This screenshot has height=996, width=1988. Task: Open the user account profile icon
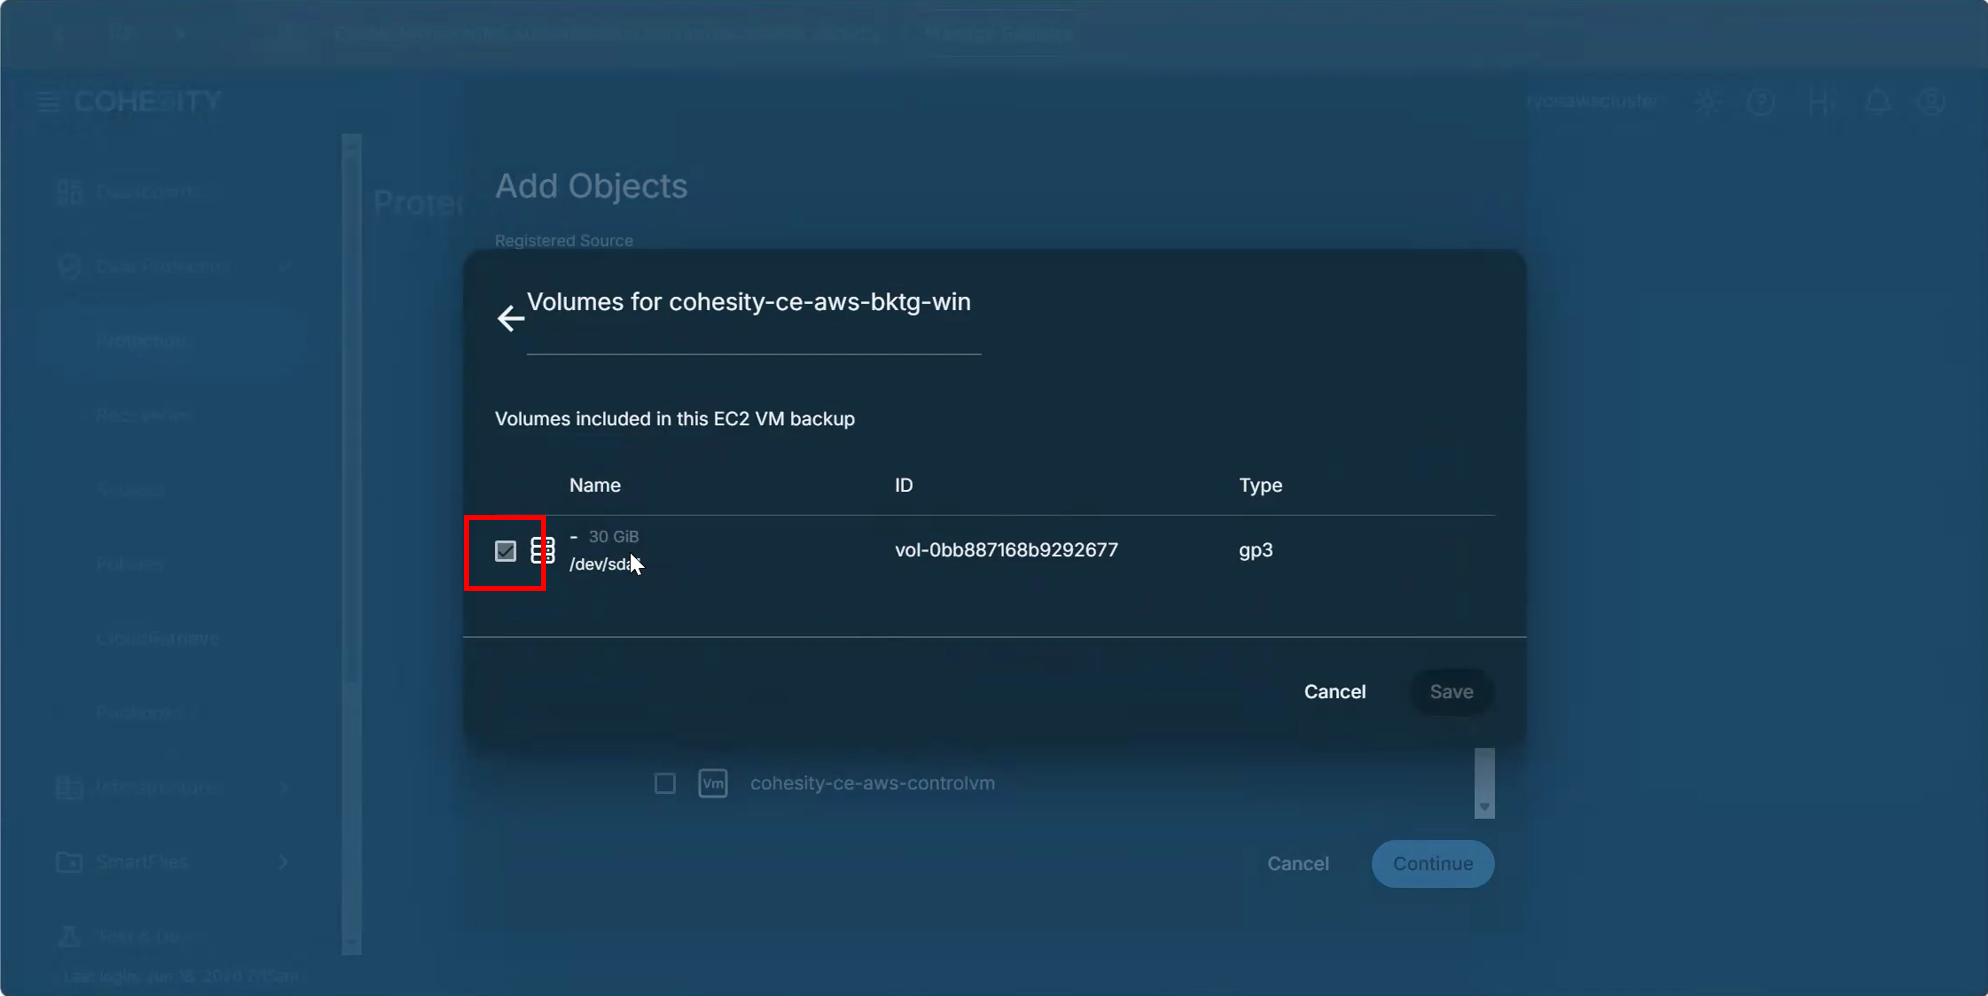(x=1931, y=101)
